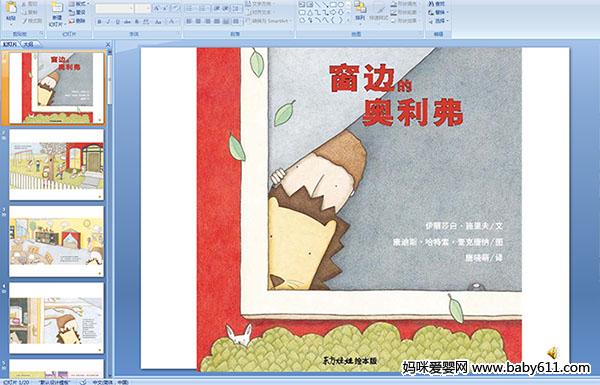Click the Paste clipboard icon
Screen dimensions: 600x385
click(11, 8)
